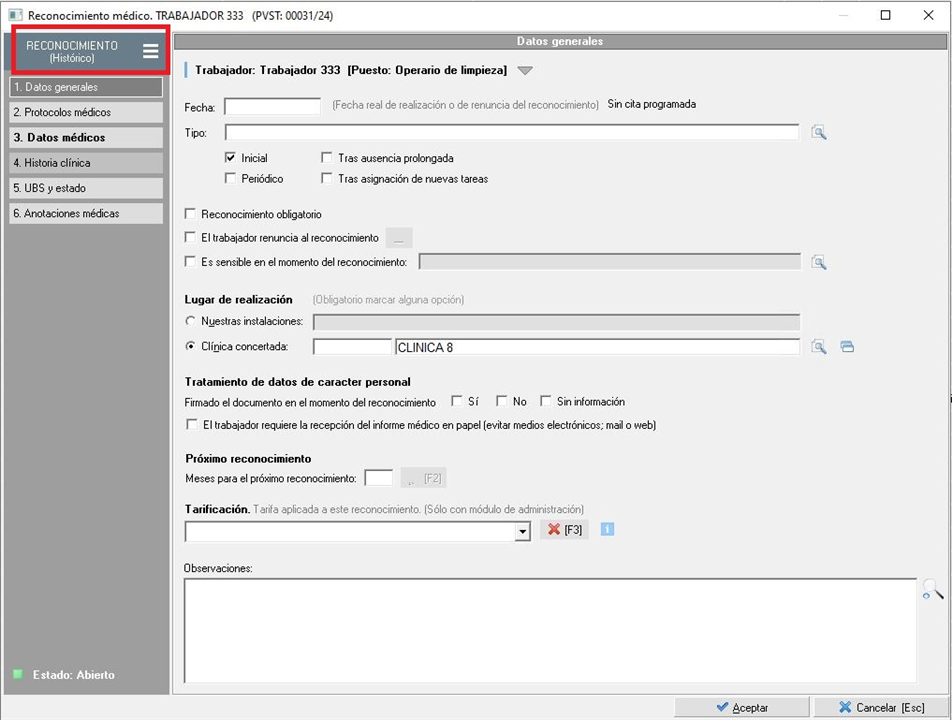This screenshot has height=720, width=952.
Task: Open the hamburger menu in Reconocimiento header
Action: (150, 52)
